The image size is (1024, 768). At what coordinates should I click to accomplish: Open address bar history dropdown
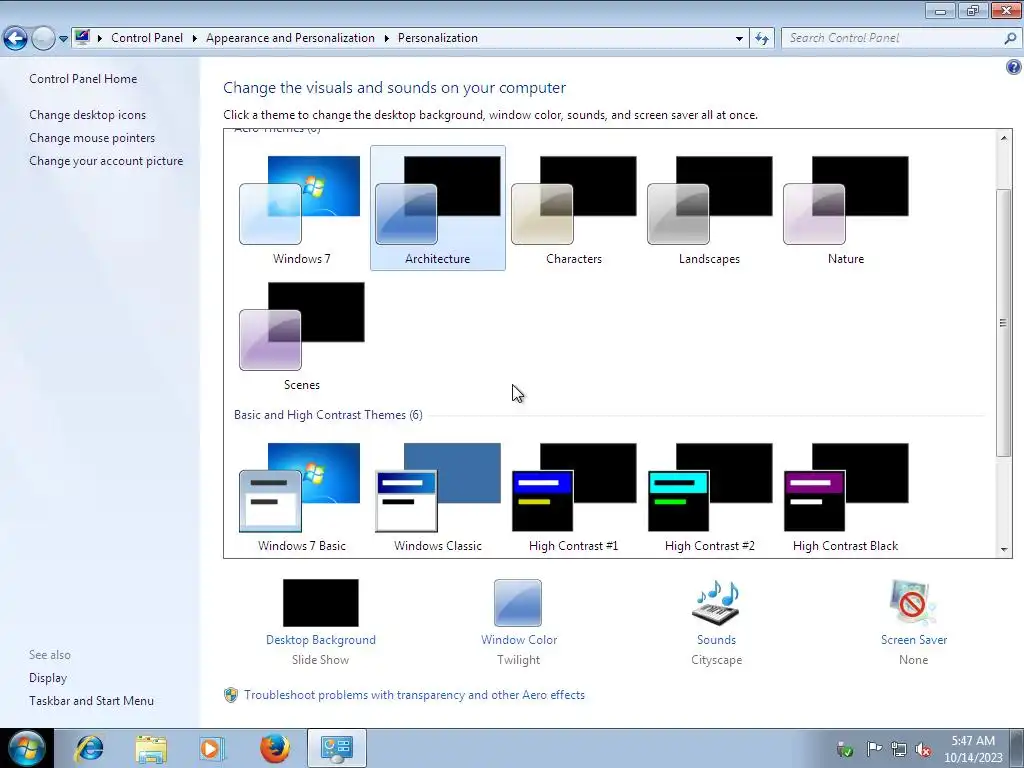tap(739, 39)
